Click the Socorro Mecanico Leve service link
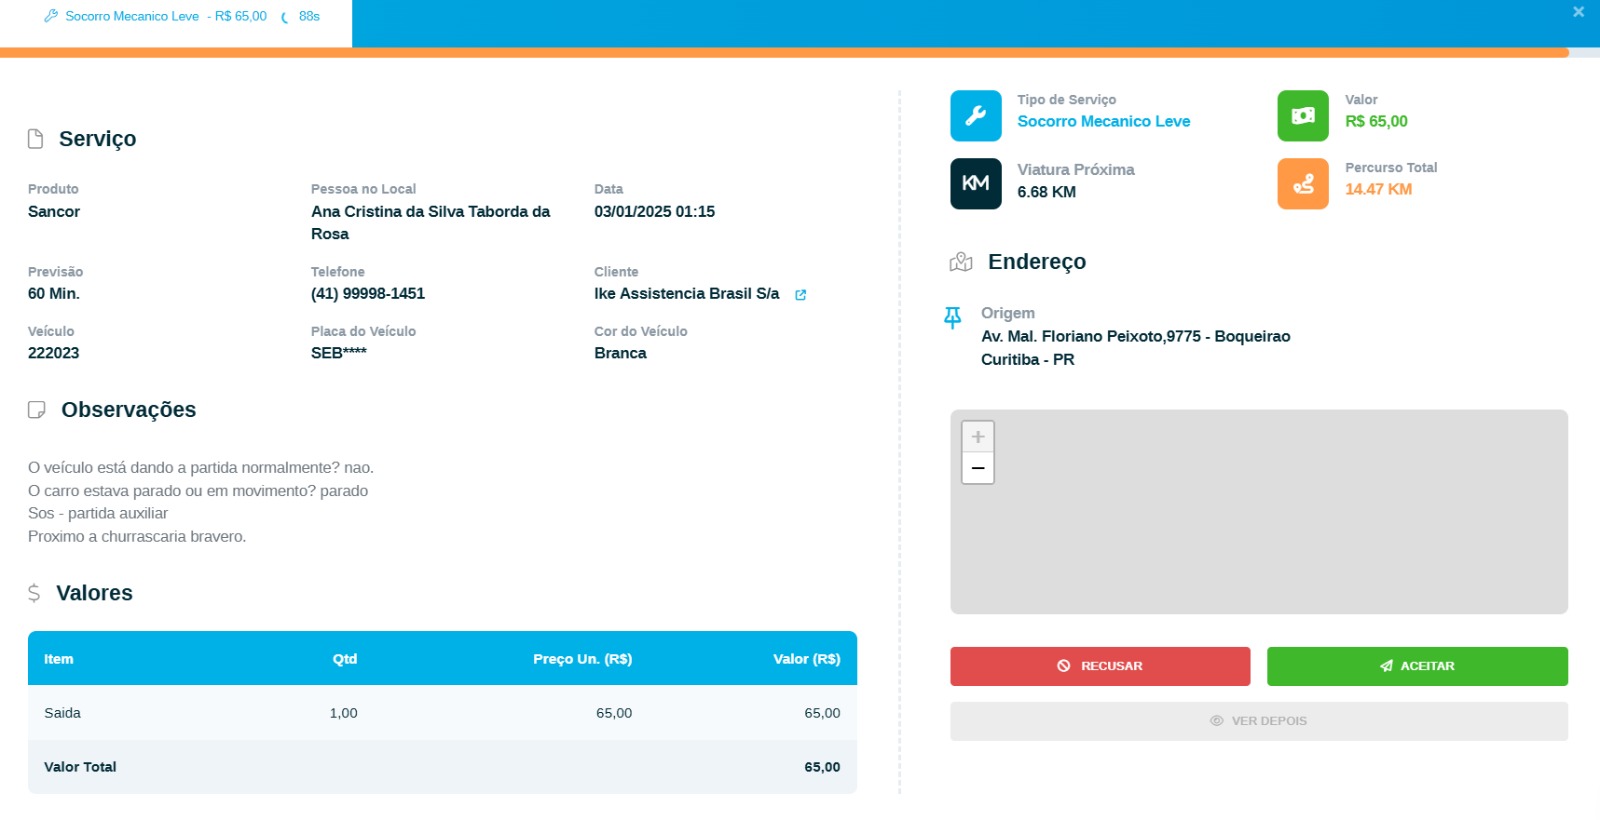The height and width of the screenshot is (820, 1600). (1103, 121)
